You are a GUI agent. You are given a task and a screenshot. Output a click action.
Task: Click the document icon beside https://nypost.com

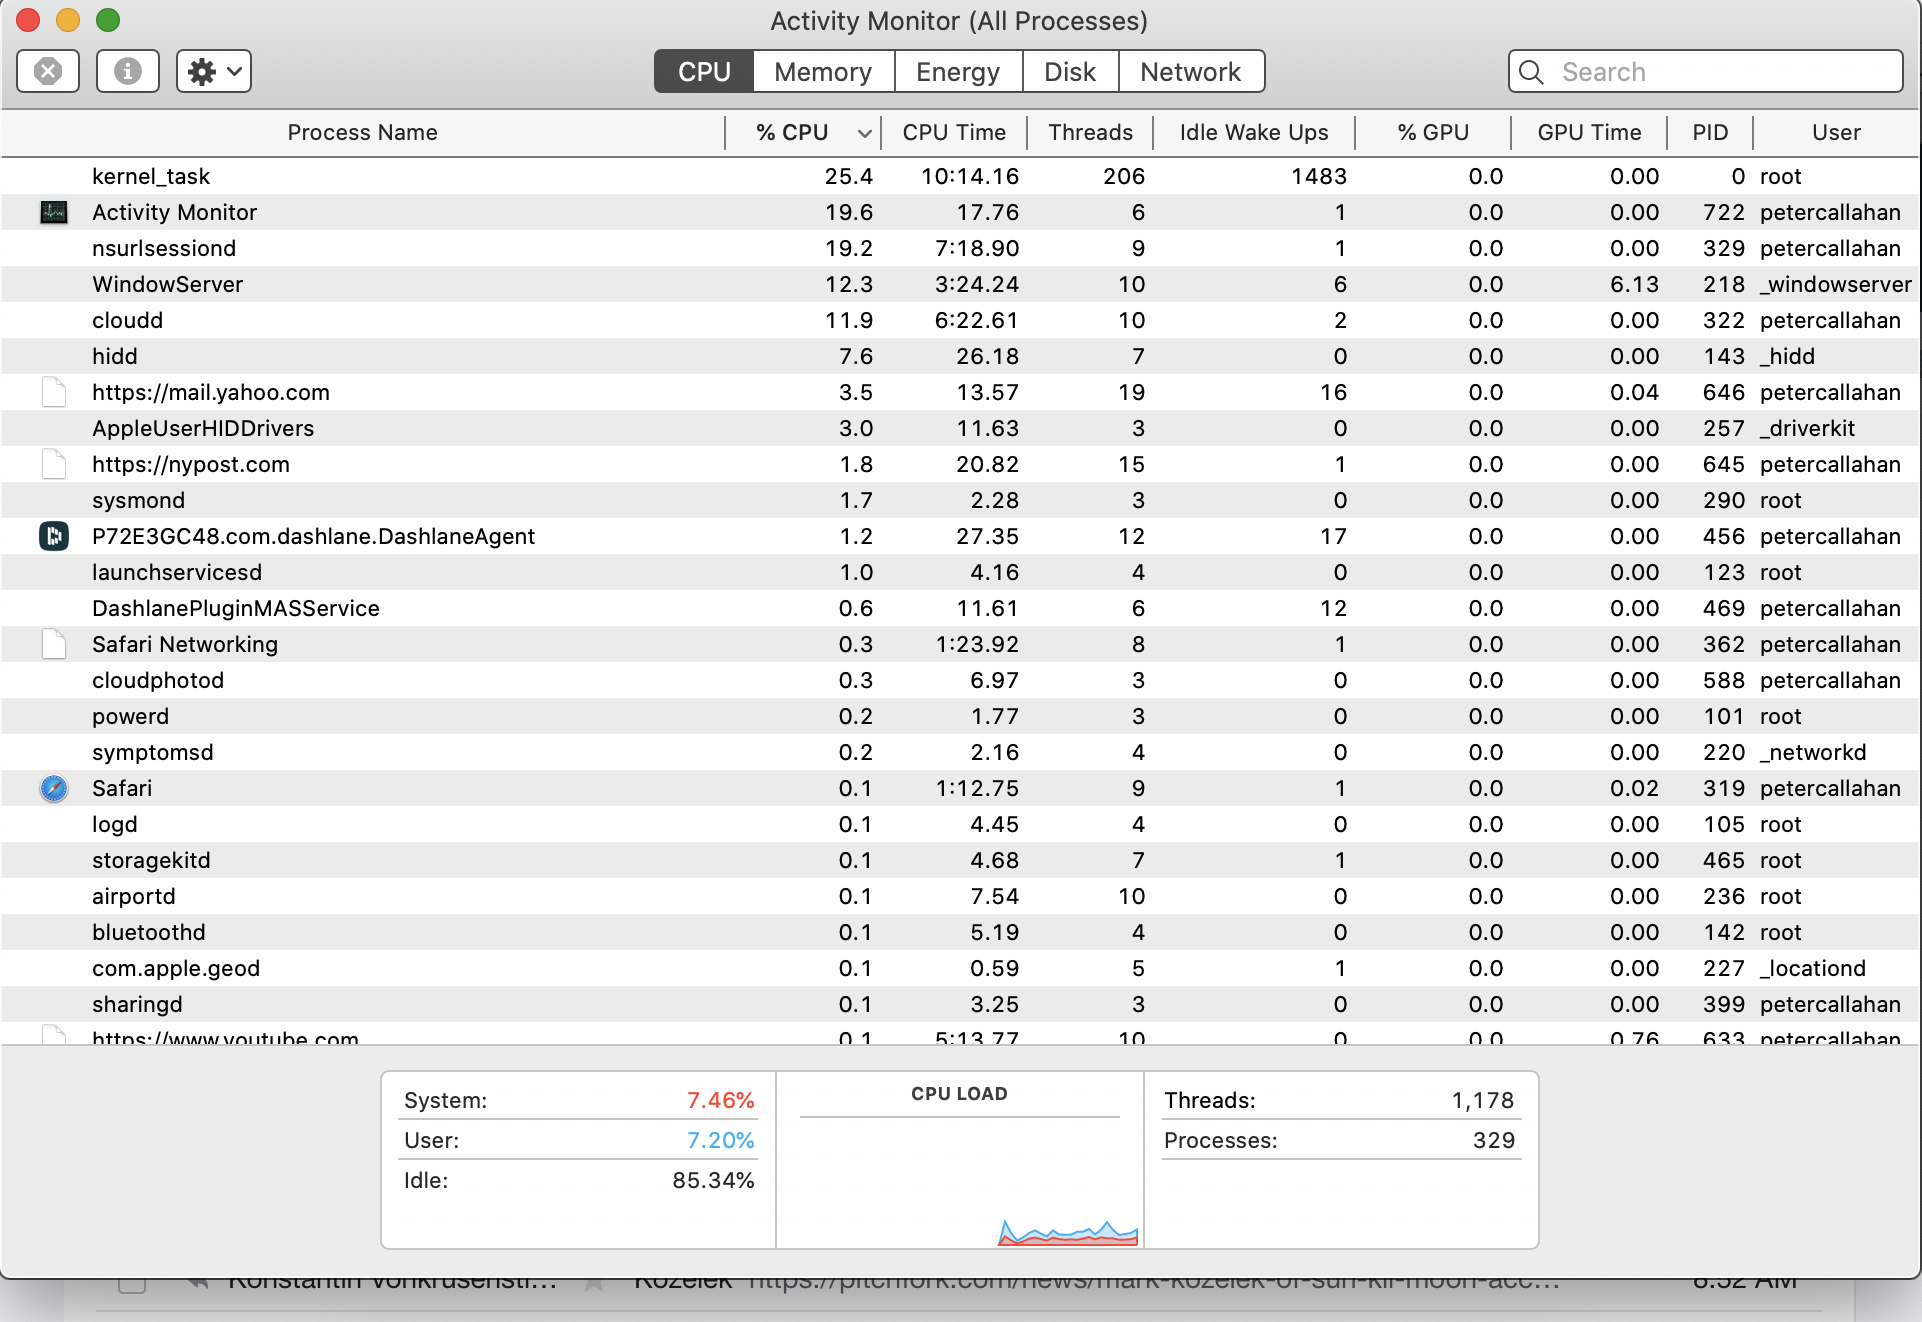pyautogui.click(x=54, y=464)
